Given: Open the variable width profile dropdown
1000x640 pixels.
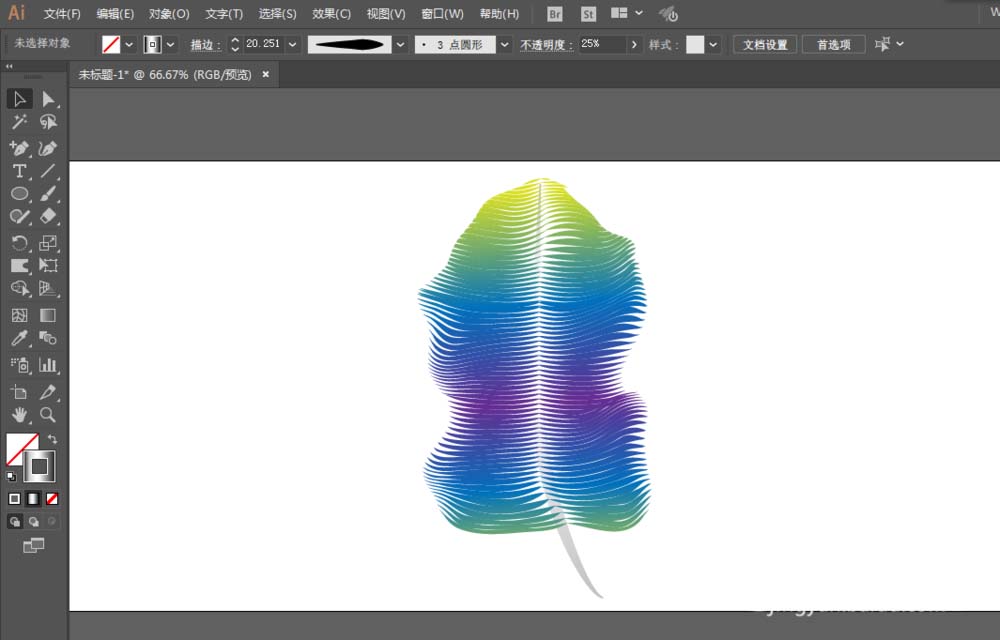Looking at the screenshot, I should pyautogui.click(x=400, y=44).
